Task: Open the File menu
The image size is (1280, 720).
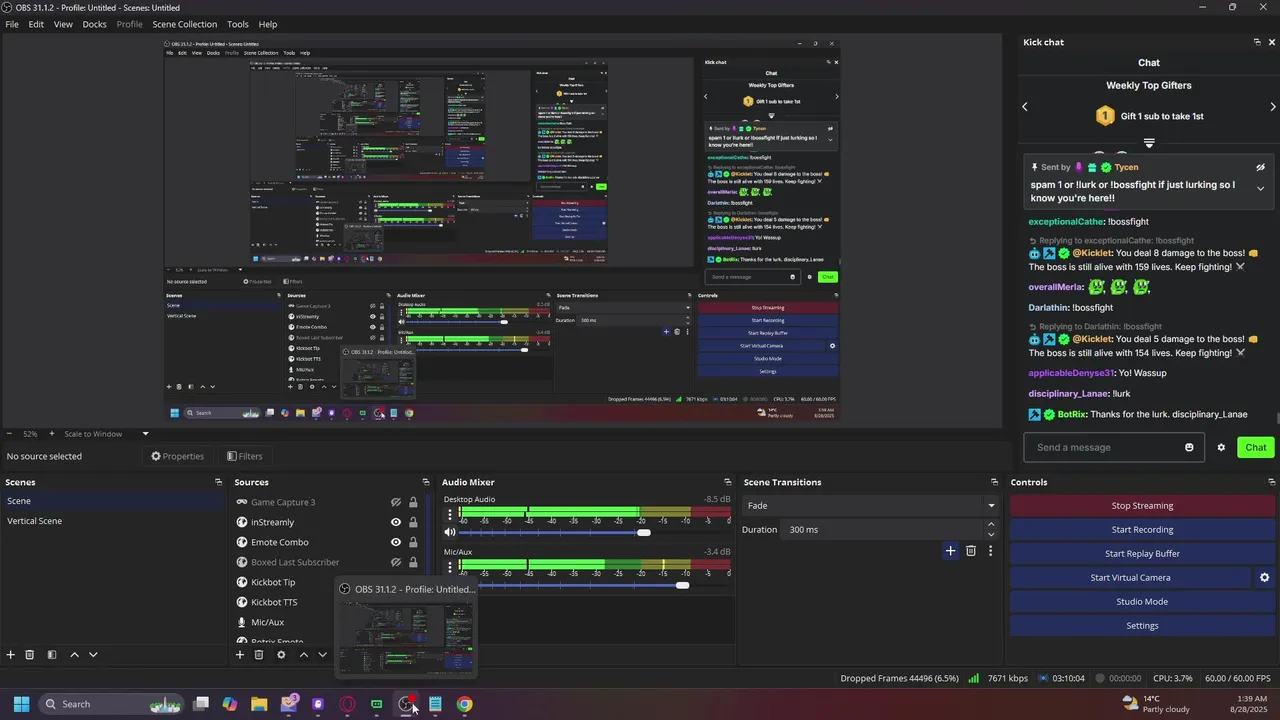Action: (x=12, y=24)
